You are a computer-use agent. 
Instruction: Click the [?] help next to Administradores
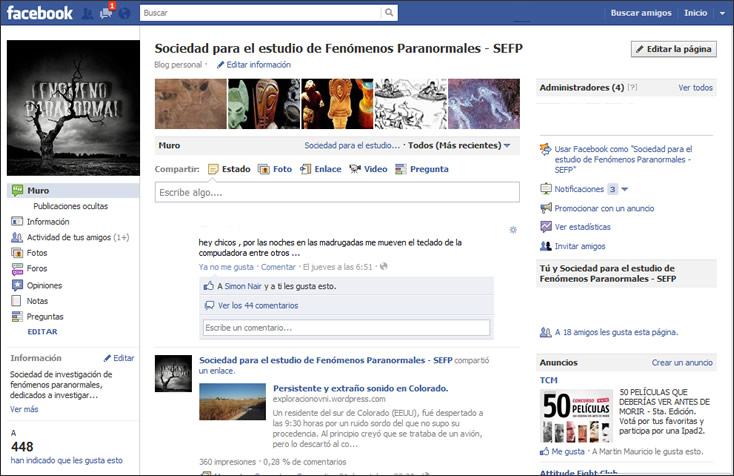[632, 87]
